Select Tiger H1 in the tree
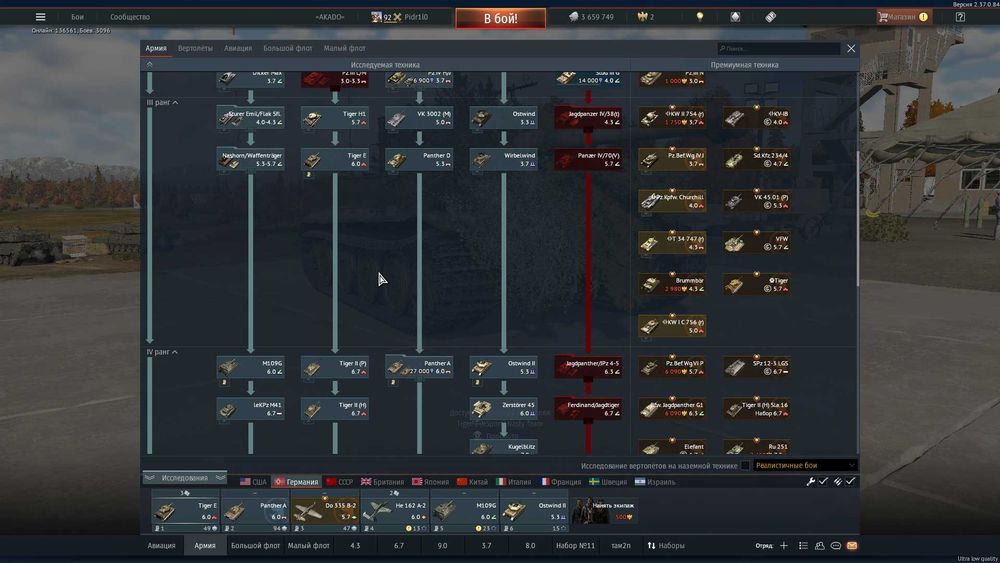This screenshot has width=1000, height=563. pyautogui.click(x=335, y=118)
